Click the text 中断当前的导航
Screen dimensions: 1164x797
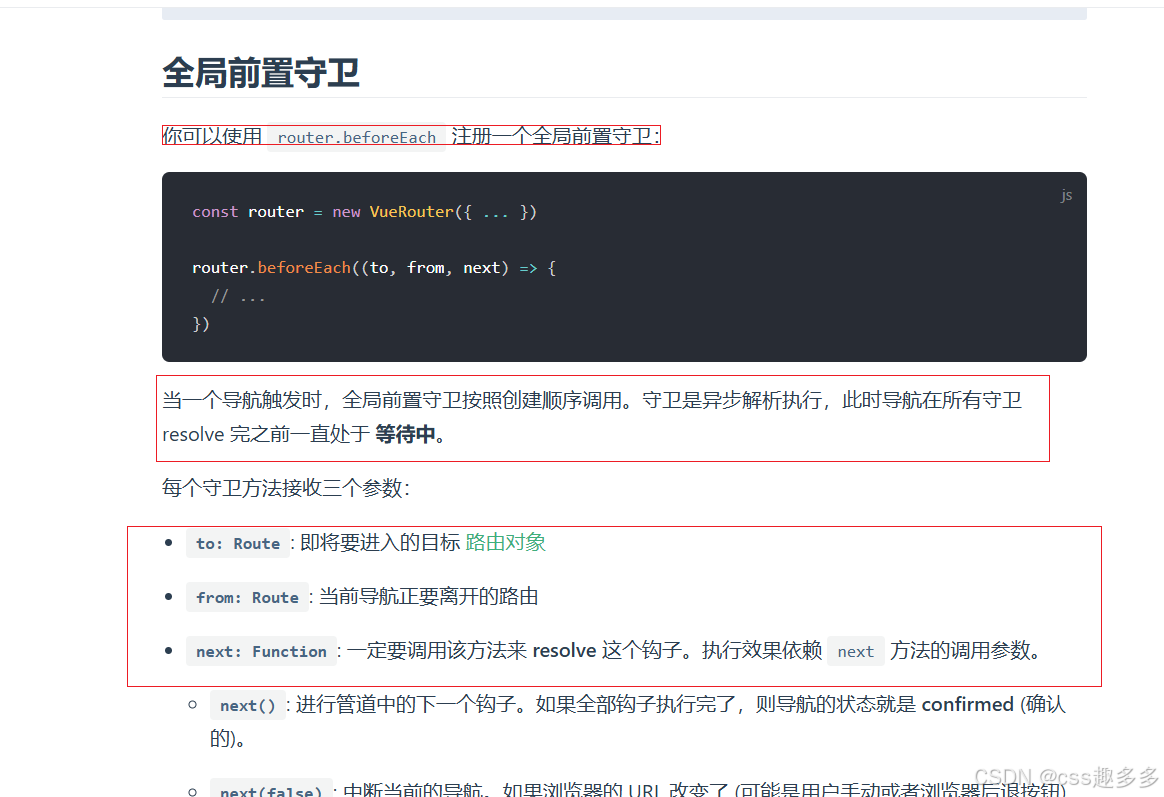413,790
